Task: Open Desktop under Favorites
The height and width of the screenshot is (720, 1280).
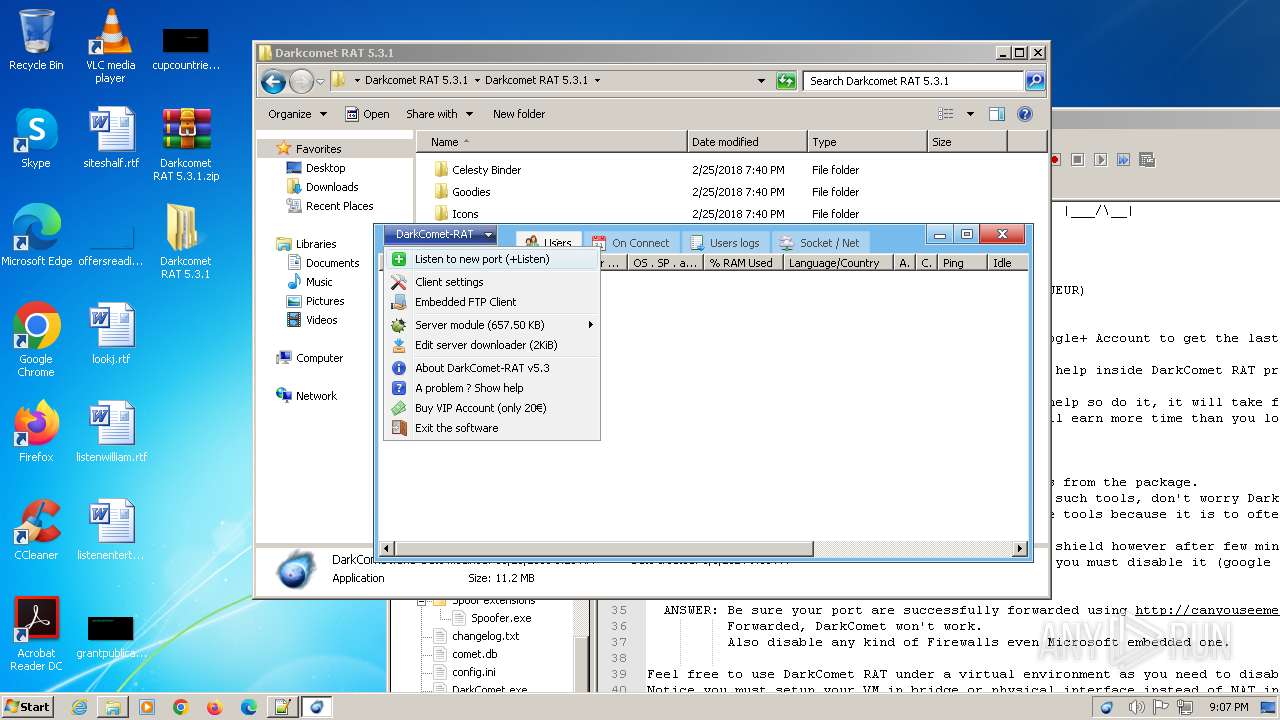Action: [325, 168]
